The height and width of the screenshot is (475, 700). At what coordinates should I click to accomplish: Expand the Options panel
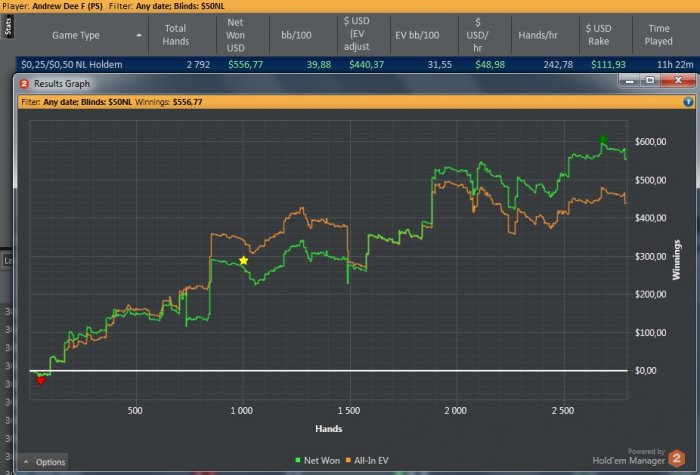(45, 462)
